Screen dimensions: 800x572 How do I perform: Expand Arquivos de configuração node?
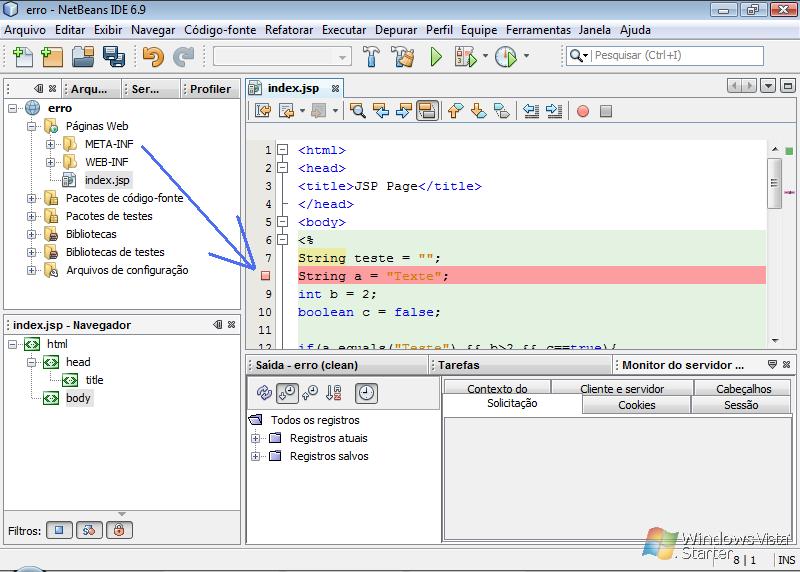tap(32, 270)
